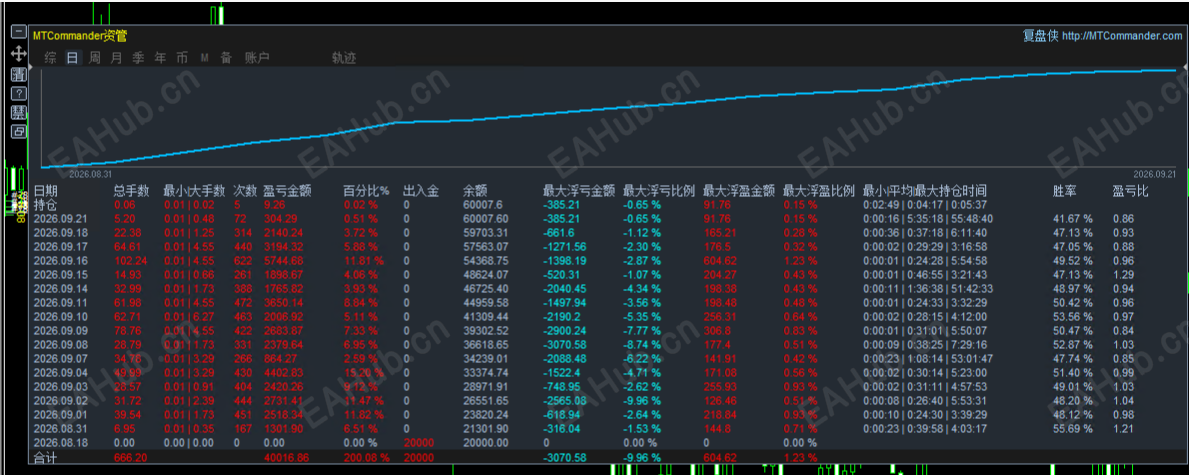Switch to the 周 weekly tab

click(94, 58)
